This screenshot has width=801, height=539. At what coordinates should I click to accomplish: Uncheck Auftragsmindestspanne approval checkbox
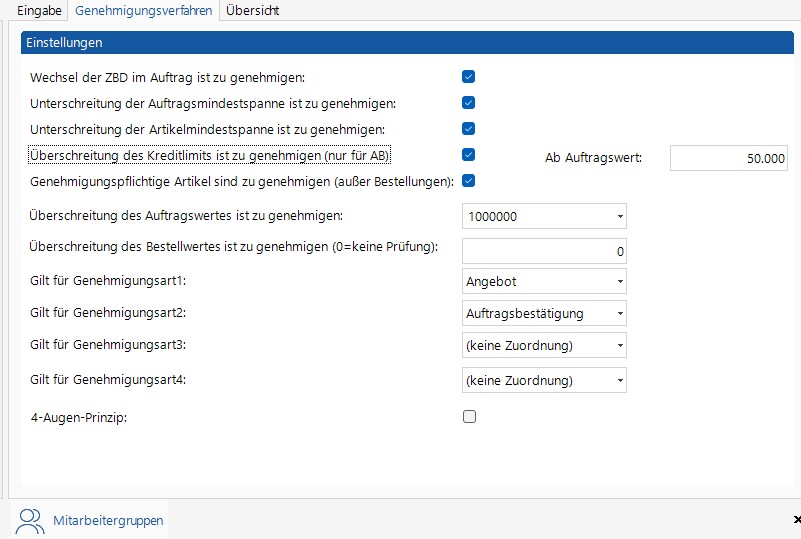click(x=468, y=102)
